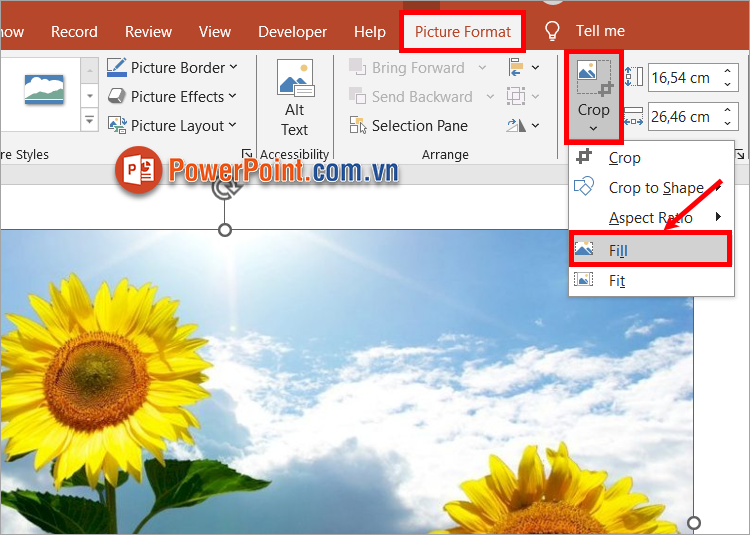Click the picture rotation handle
Screen dimensions: 750x535
[x=224, y=188]
